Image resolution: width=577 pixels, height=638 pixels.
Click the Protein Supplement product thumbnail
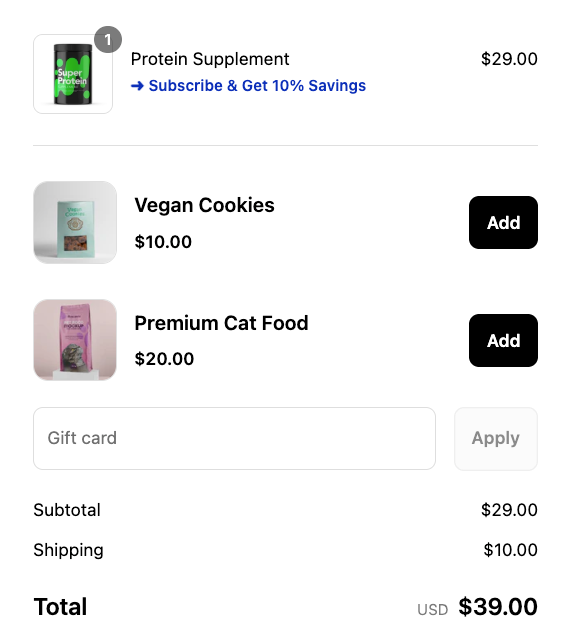(x=73, y=74)
